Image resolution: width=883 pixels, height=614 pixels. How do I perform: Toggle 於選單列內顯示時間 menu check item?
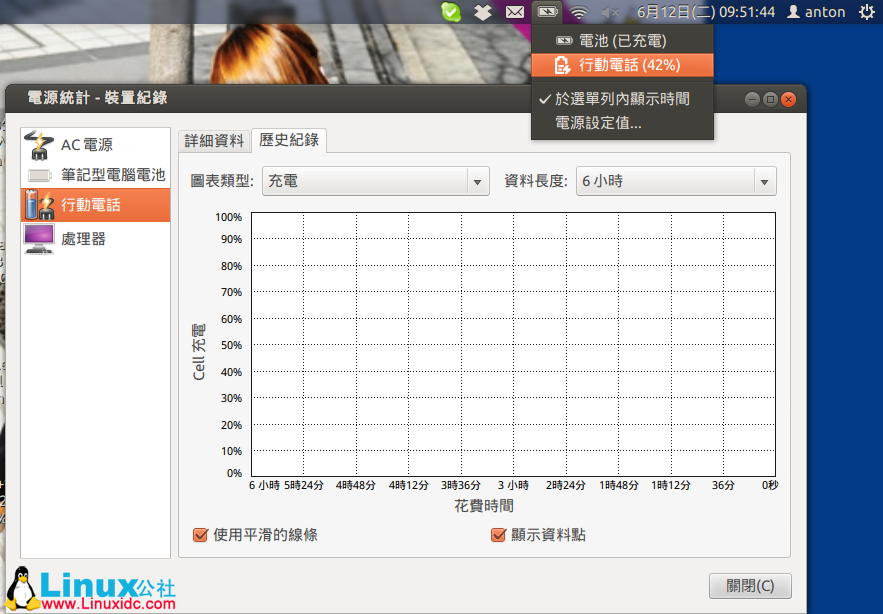(622, 99)
